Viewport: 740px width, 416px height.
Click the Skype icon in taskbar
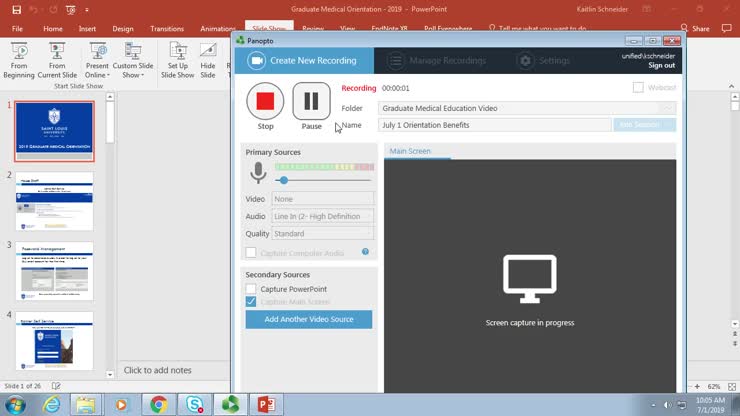point(193,404)
